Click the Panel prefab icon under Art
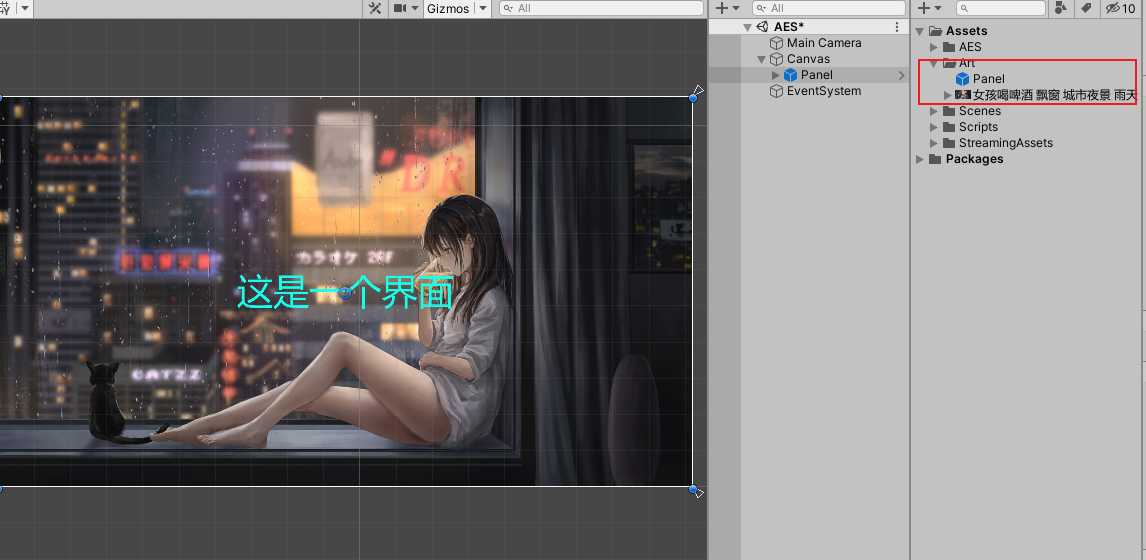The image size is (1146, 560). 963,79
